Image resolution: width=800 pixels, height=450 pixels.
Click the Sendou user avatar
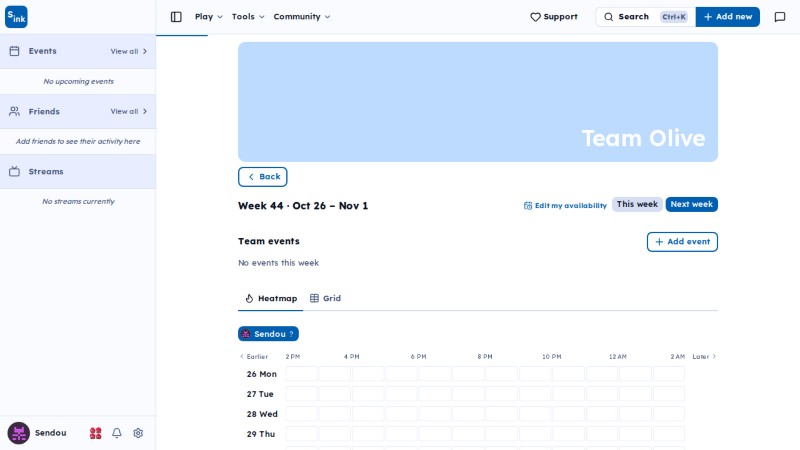[x=18, y=433]
